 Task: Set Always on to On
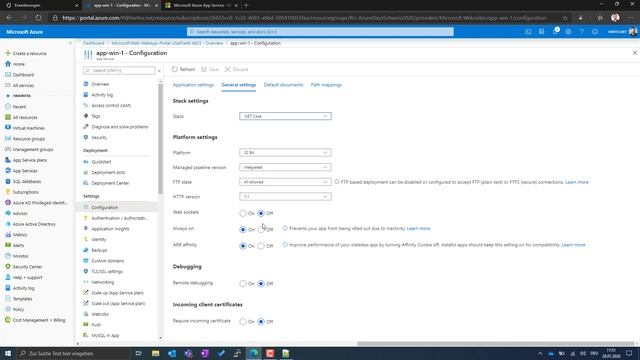[243, 229]
